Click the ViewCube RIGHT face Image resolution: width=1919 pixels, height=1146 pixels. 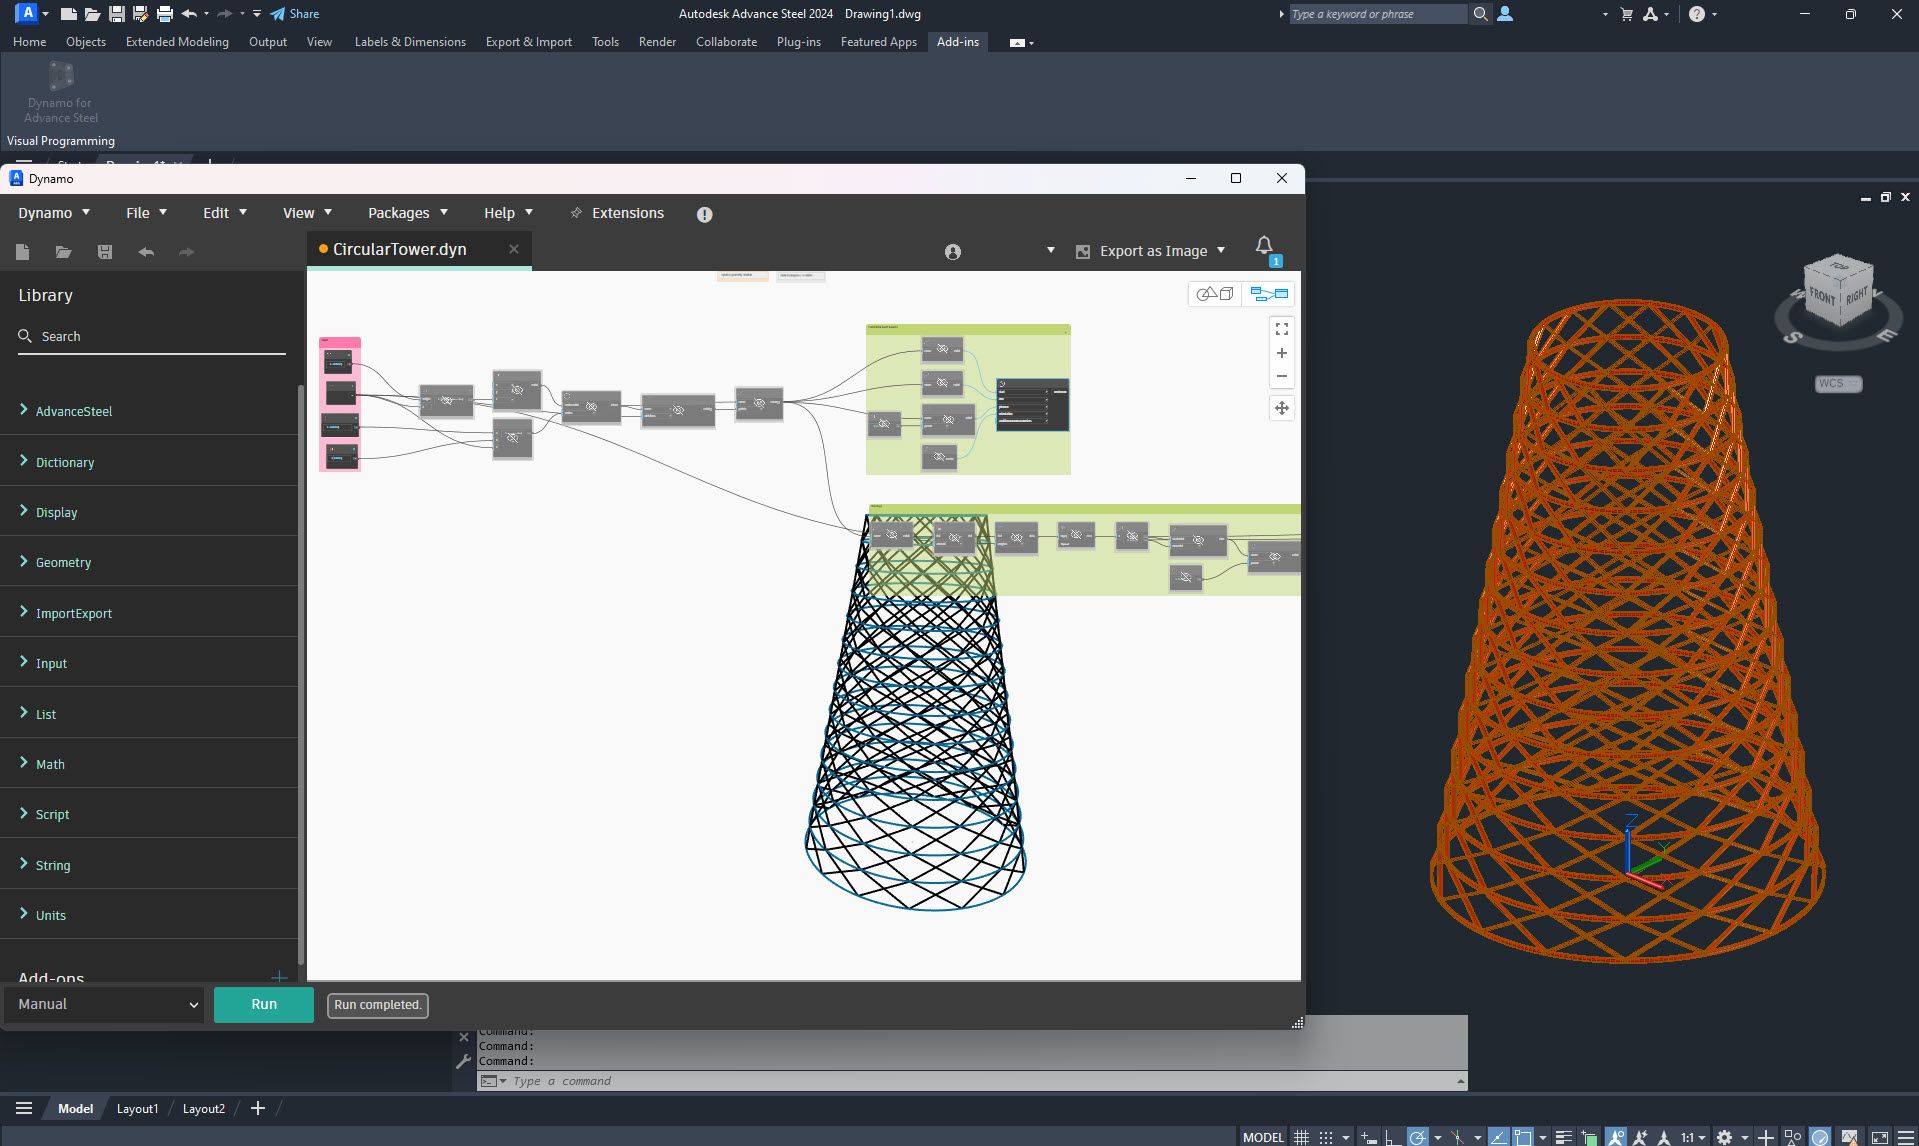(x=1856, y=296)
